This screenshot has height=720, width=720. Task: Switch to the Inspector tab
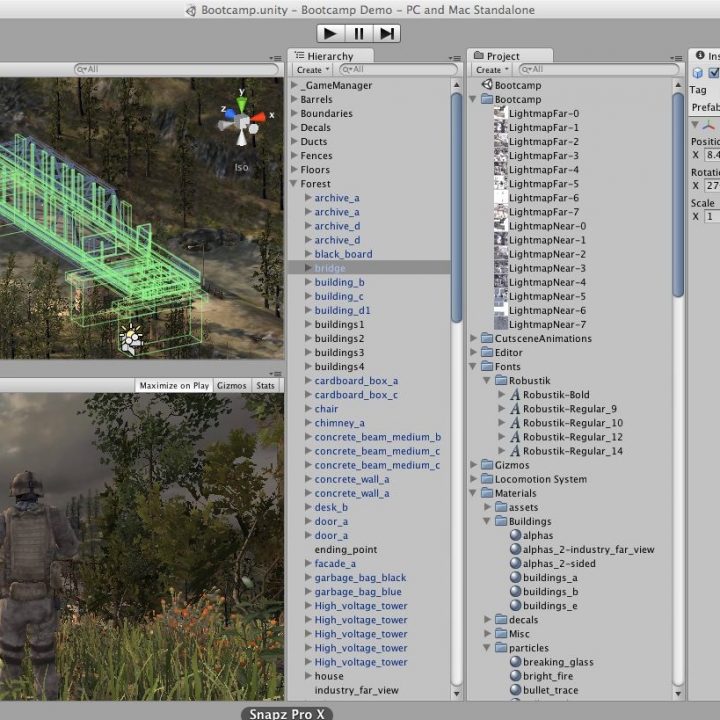coord(706,56)
